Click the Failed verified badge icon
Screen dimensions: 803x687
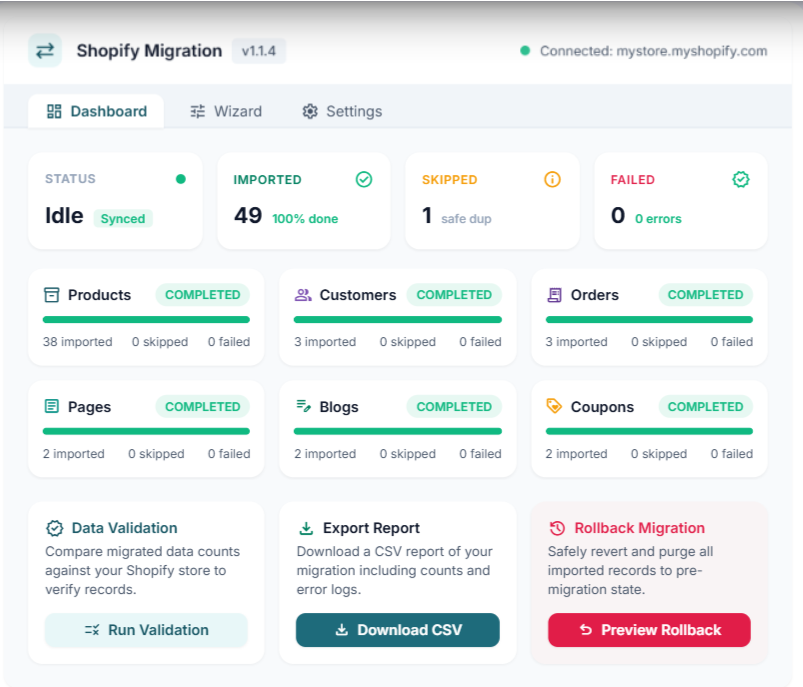coord(741,179)
